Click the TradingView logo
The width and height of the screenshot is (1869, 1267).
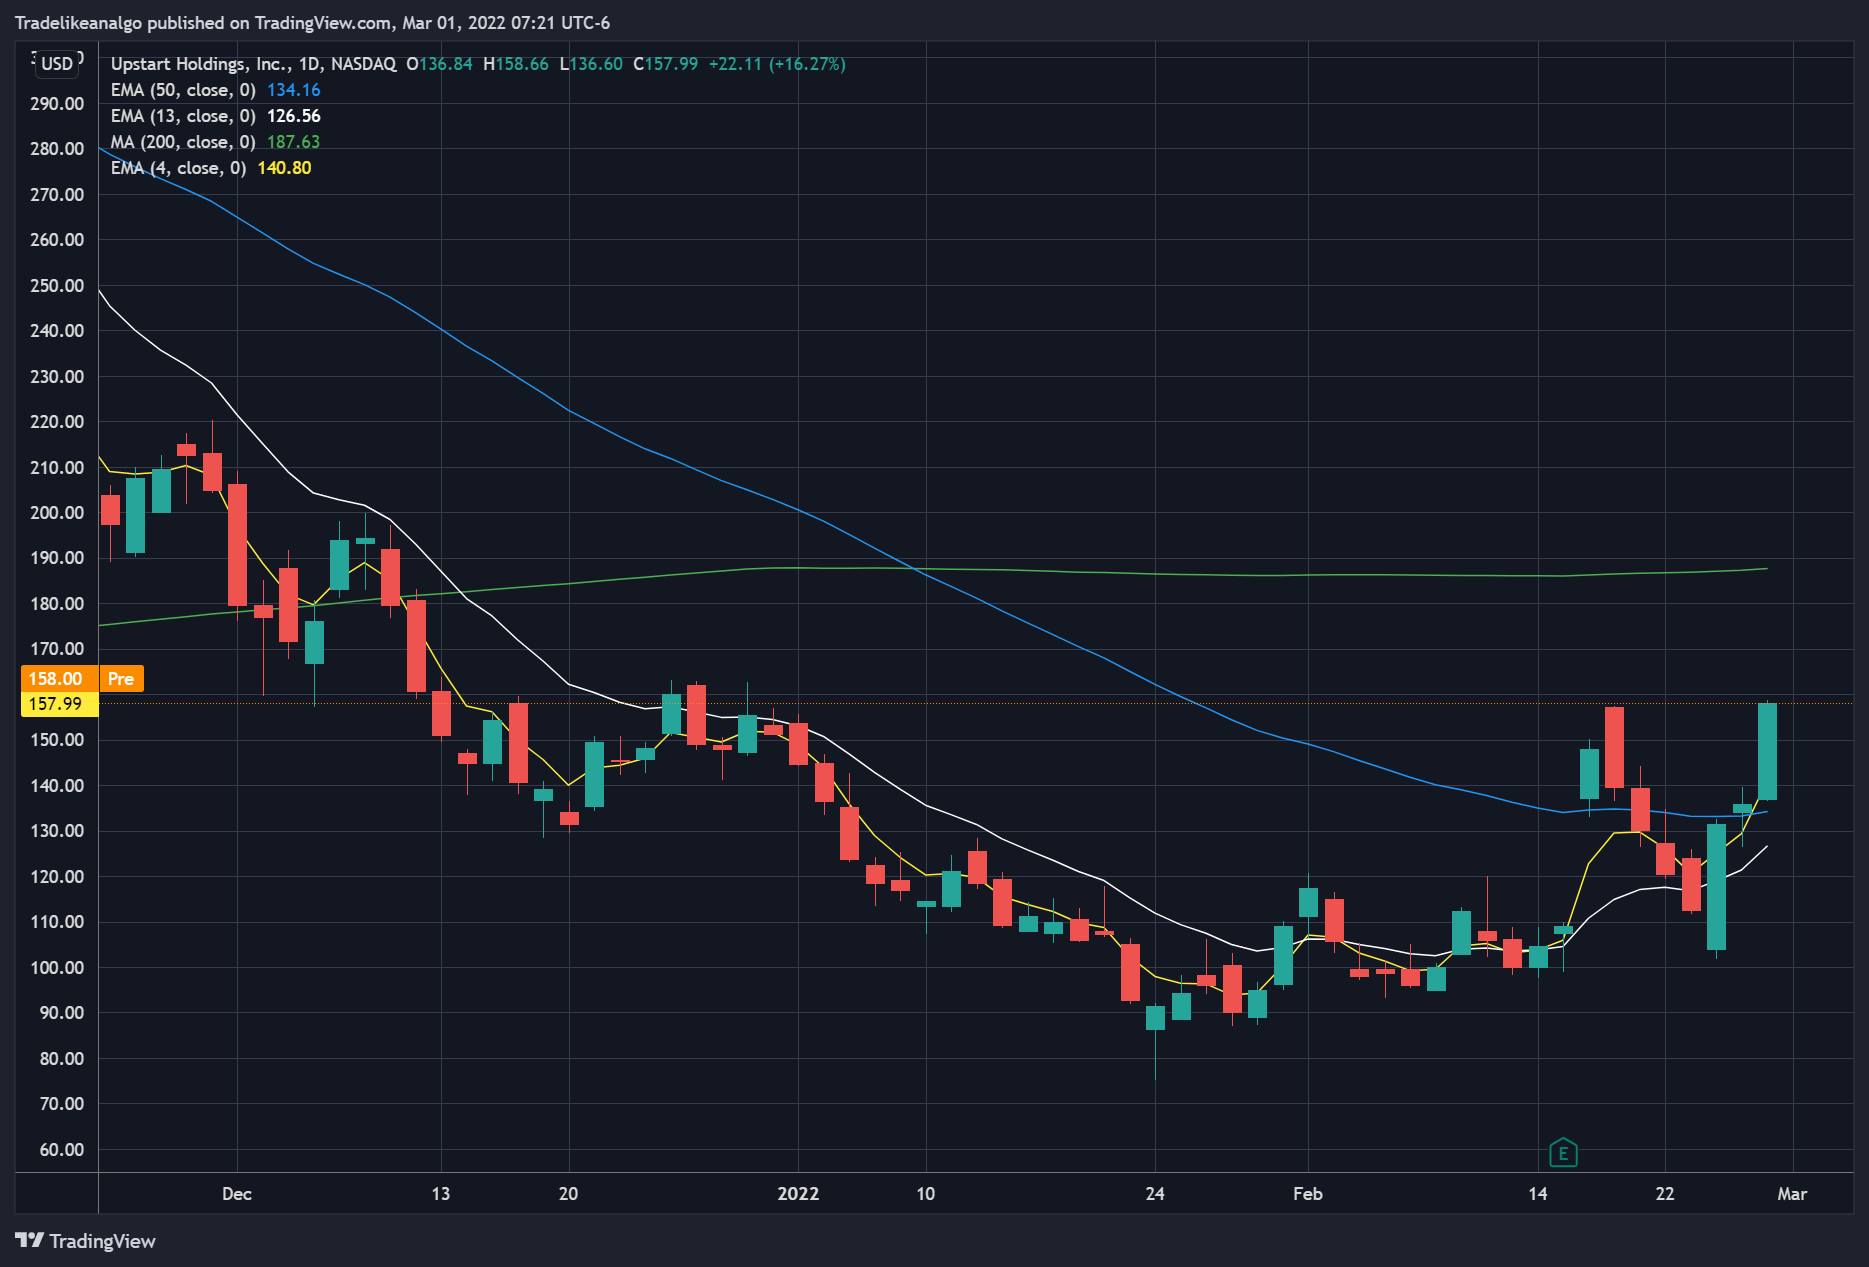pos(86,1241)
